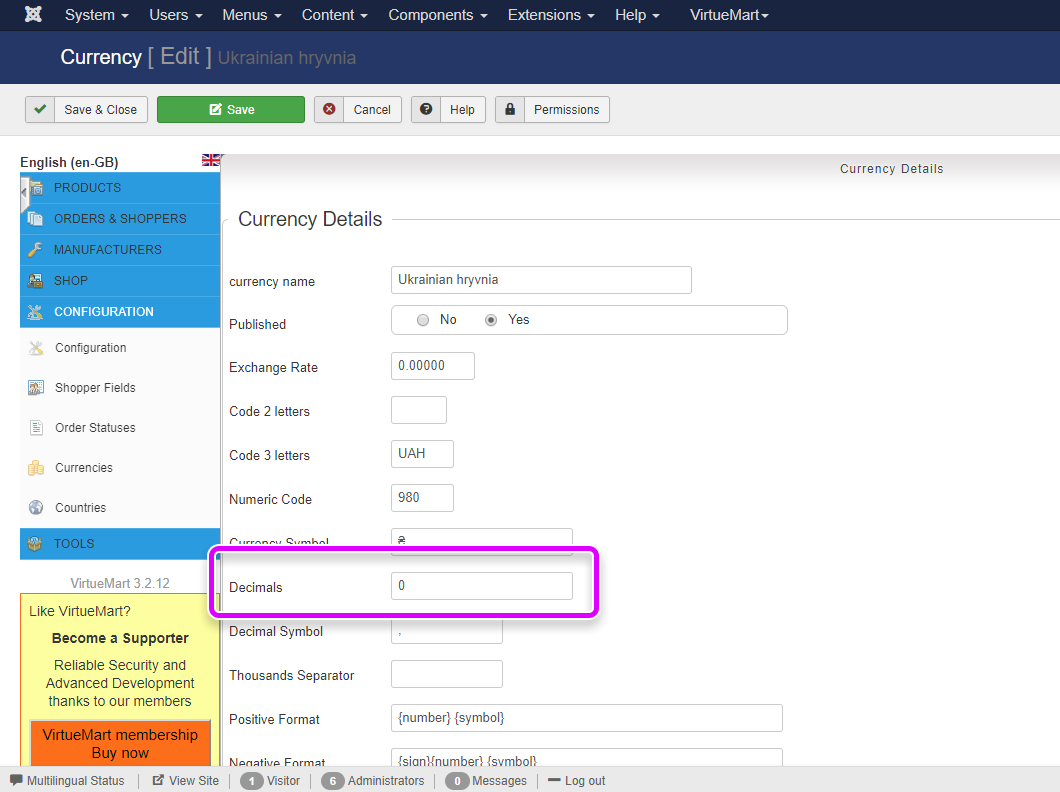
Task: Click the Visitor count badge
Action: (x=251, y=781)
